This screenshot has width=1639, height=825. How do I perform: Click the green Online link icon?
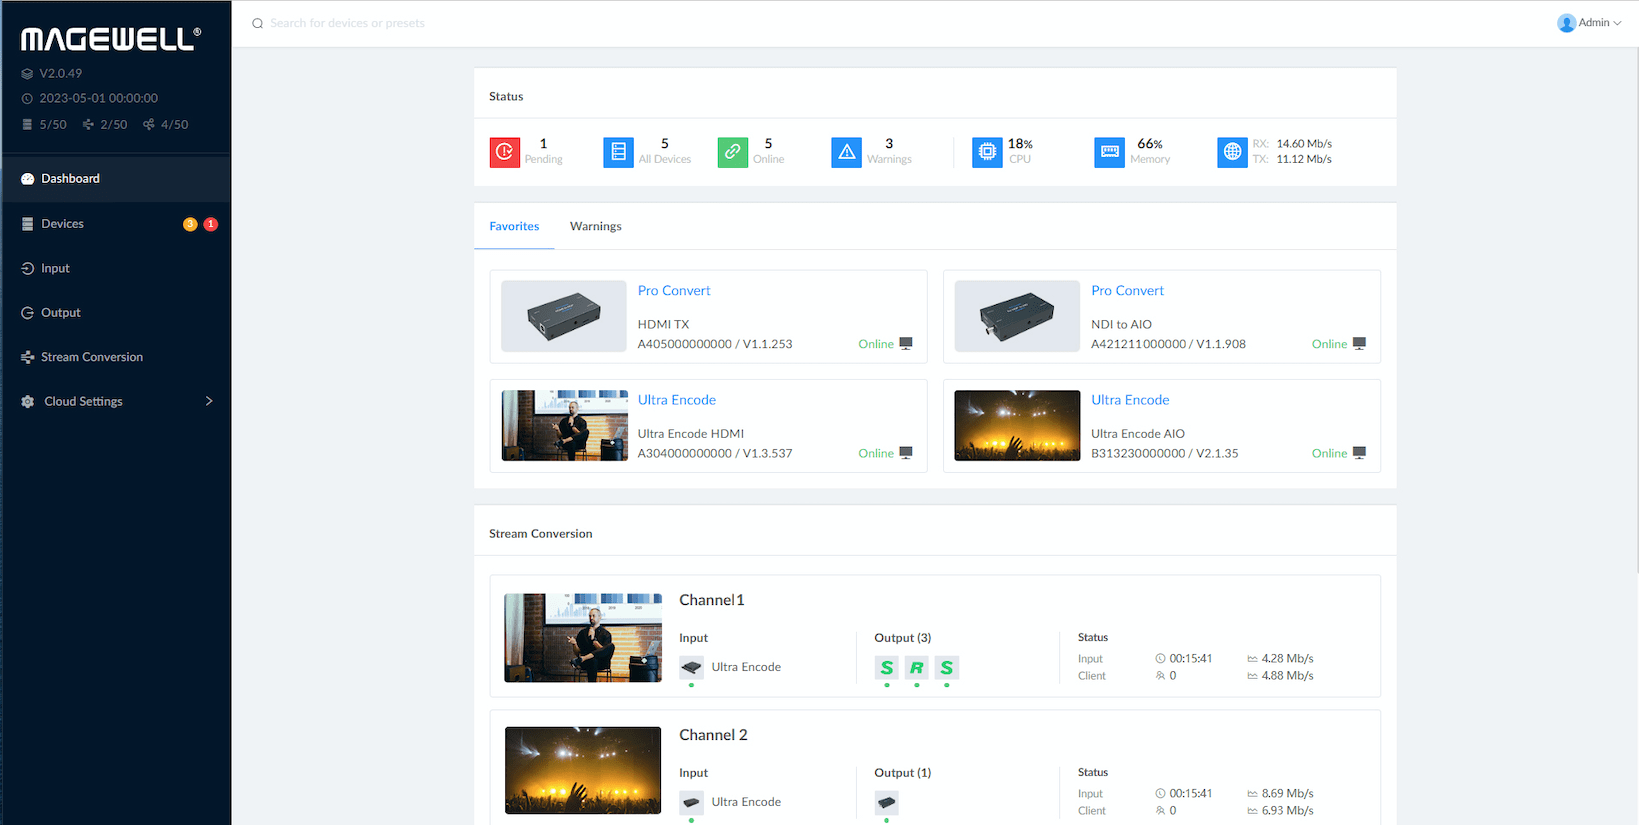point(733,152)
